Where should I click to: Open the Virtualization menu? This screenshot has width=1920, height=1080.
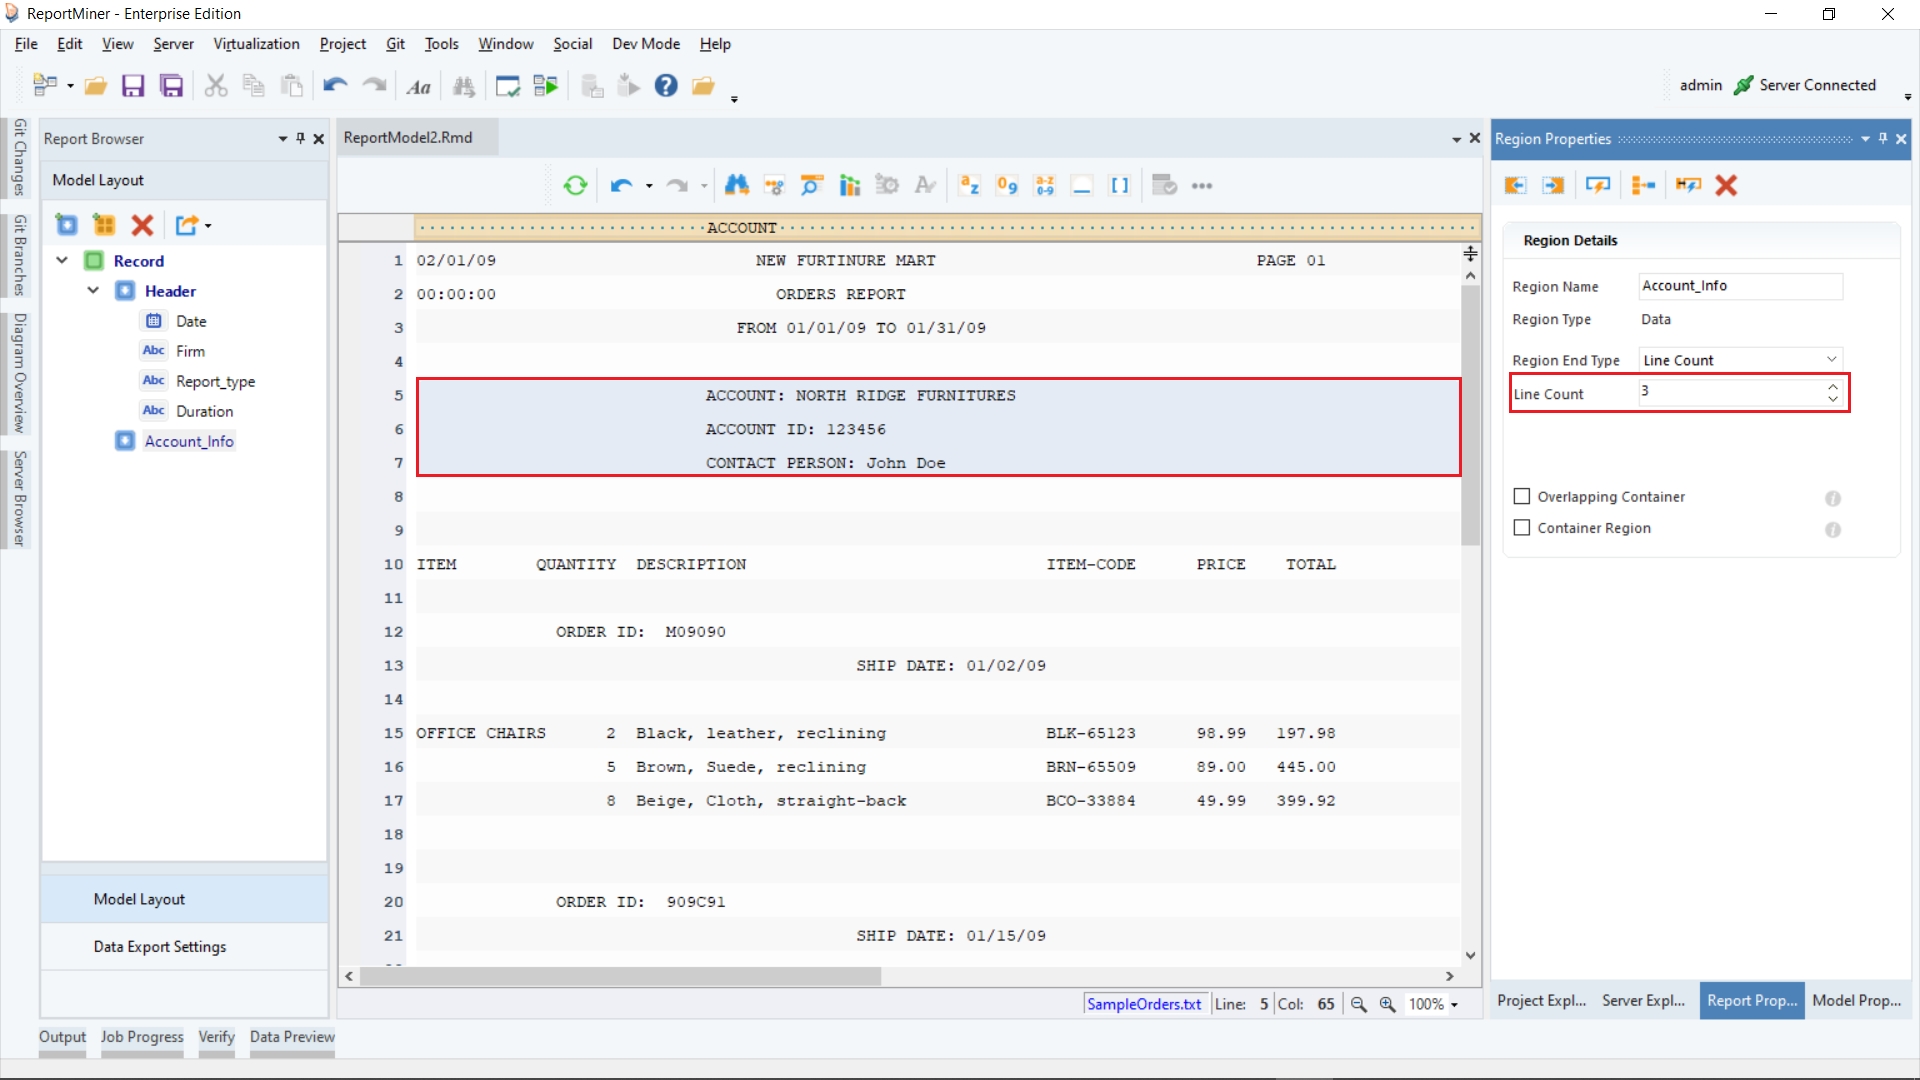pos(256,44)
